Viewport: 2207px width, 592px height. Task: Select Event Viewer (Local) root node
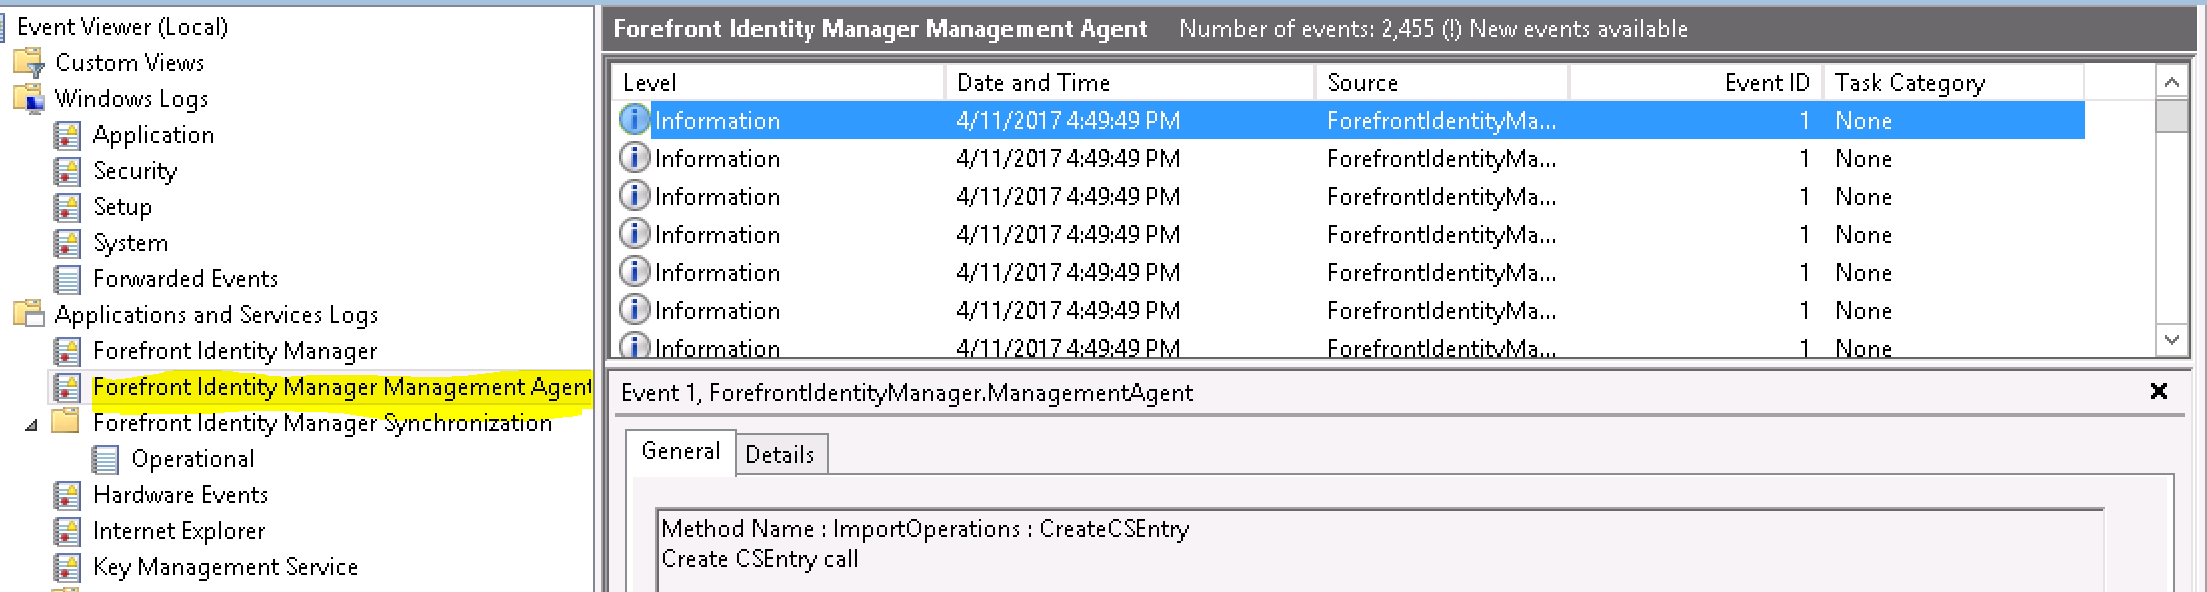tap(122, 27)
